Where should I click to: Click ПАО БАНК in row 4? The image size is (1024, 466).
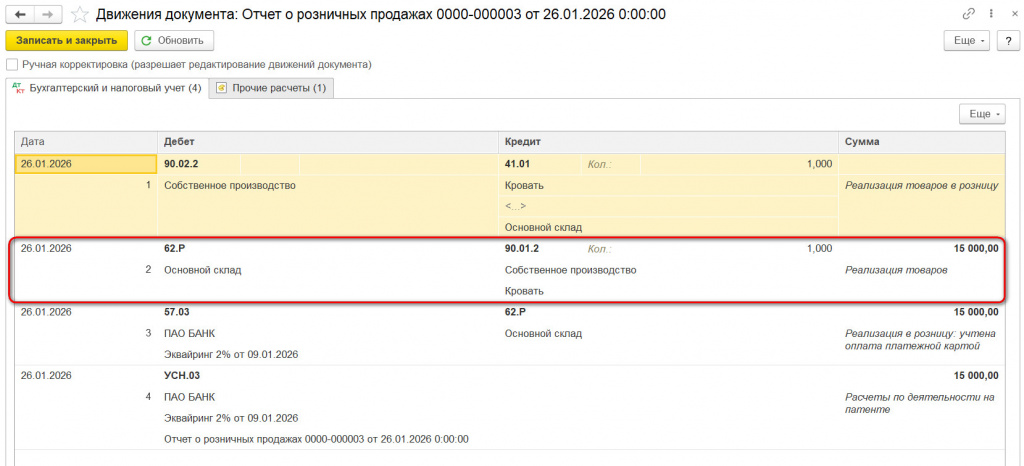pos(189,397)
